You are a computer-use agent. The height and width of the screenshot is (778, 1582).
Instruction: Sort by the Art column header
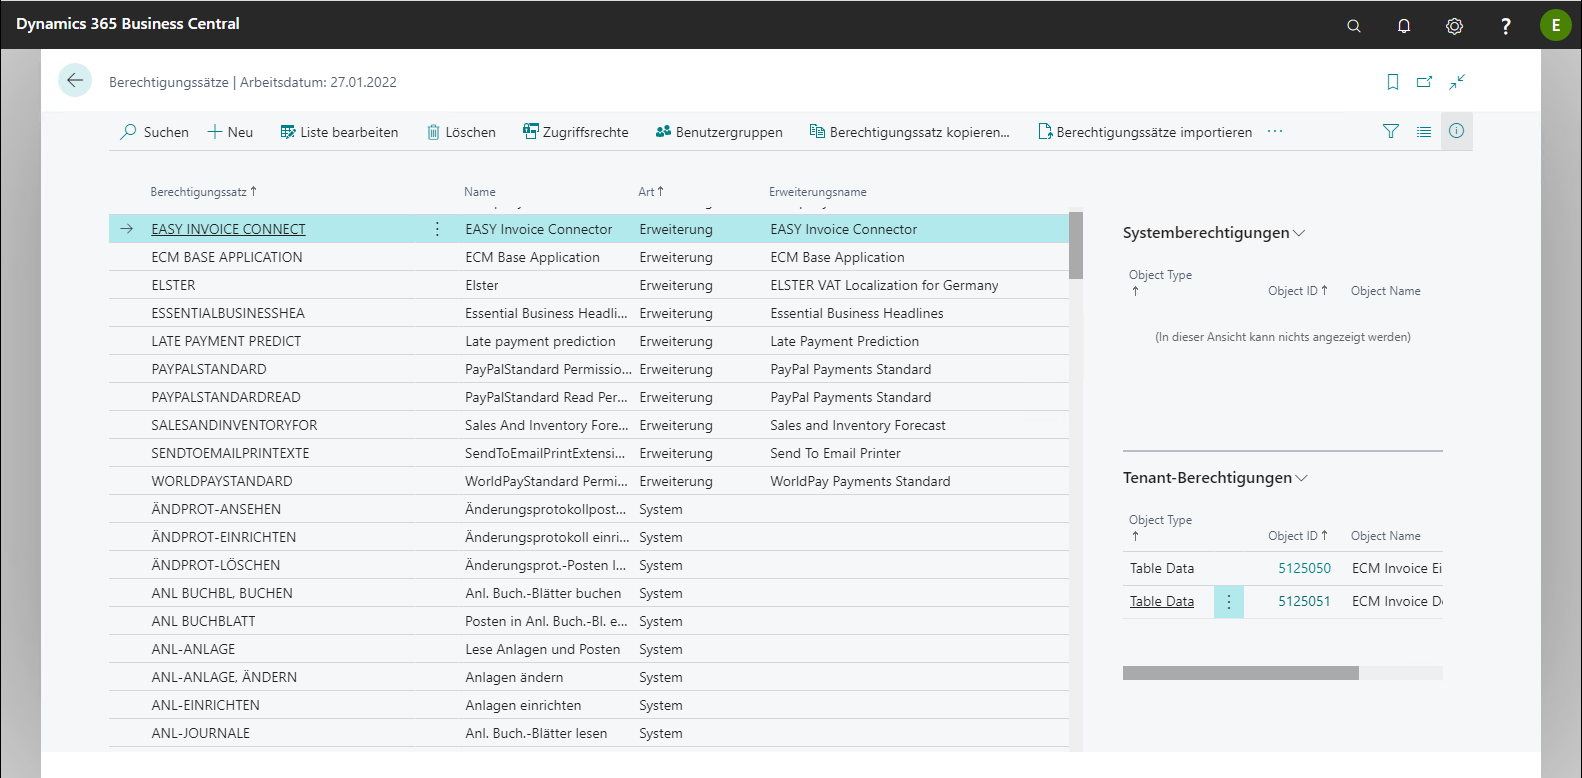coord(651,191)
